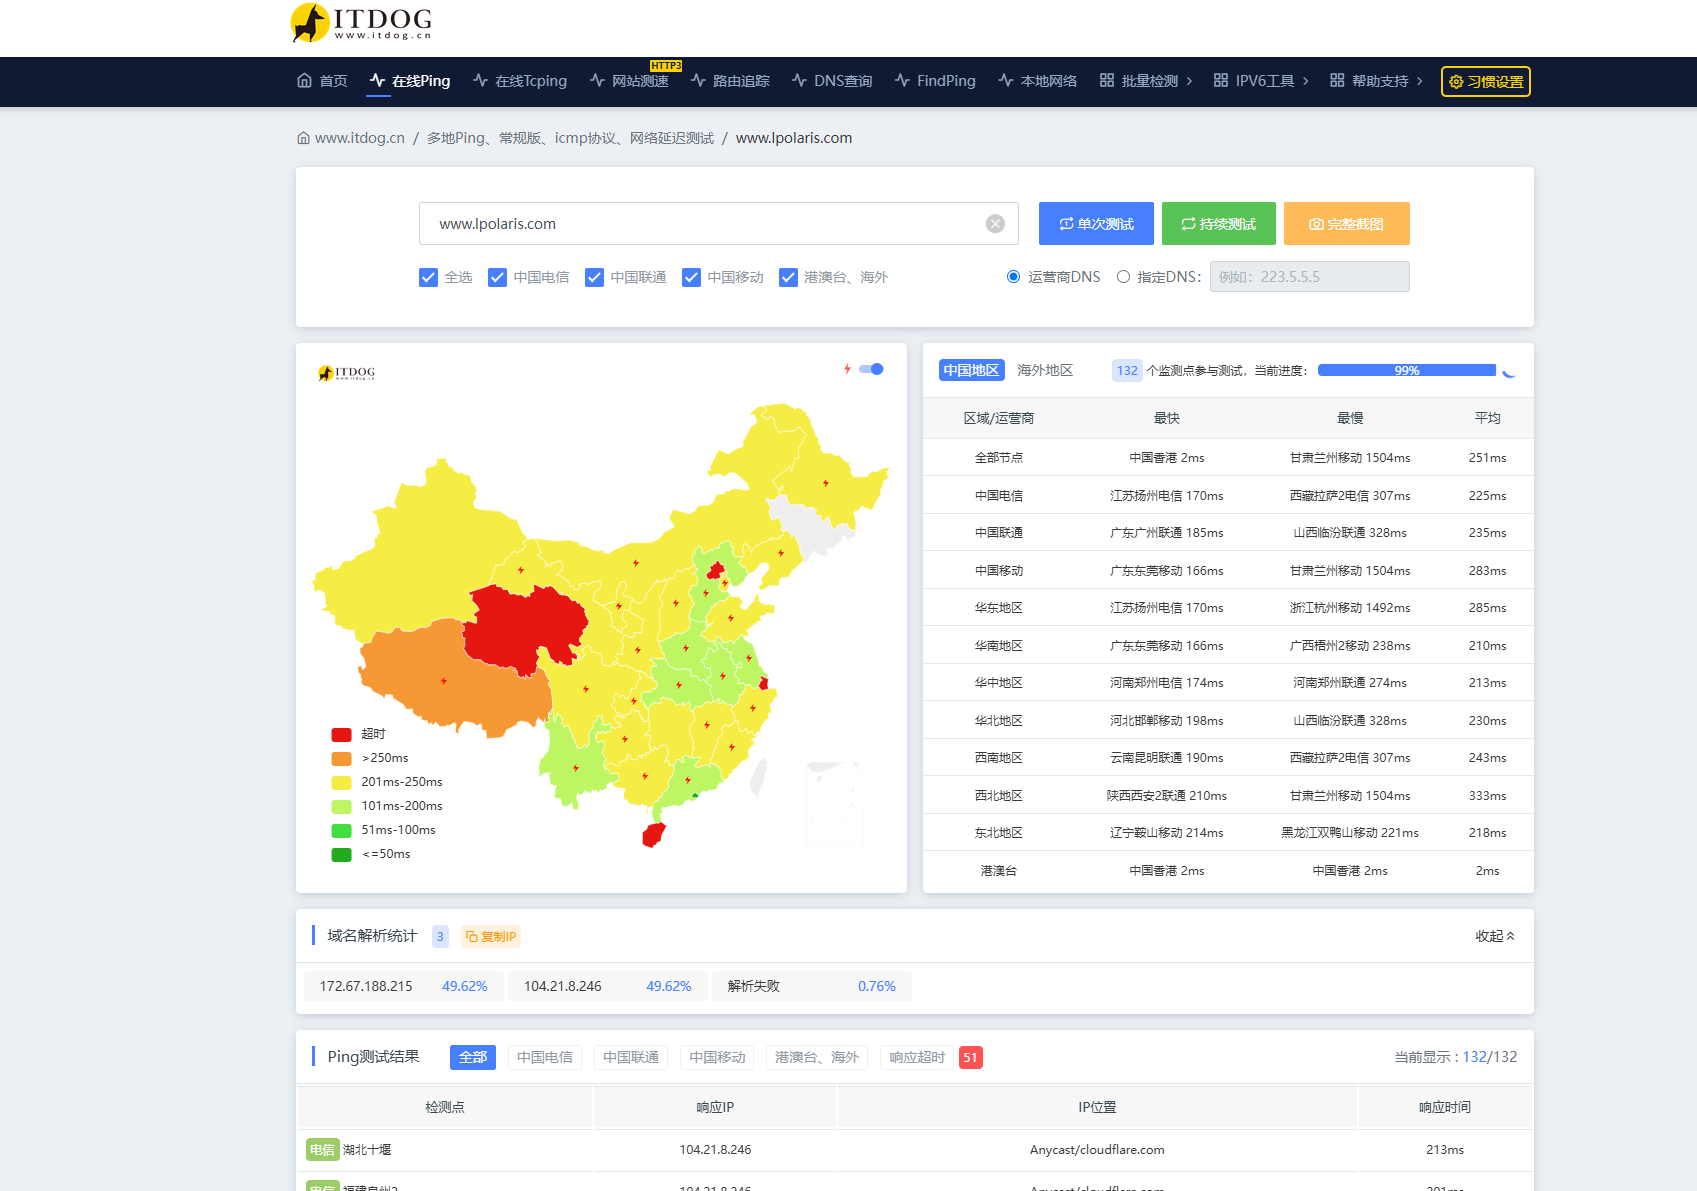Viewport: 1697px width, 1191px height.
Task: Start 持续测试 with refresh icon button
Action: tap(1218, 224)
